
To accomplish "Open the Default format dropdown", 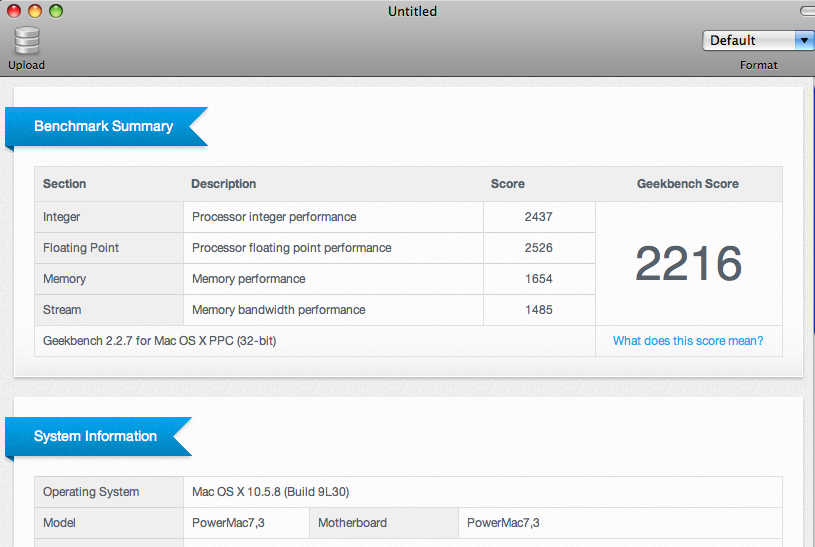I will 748,40.
